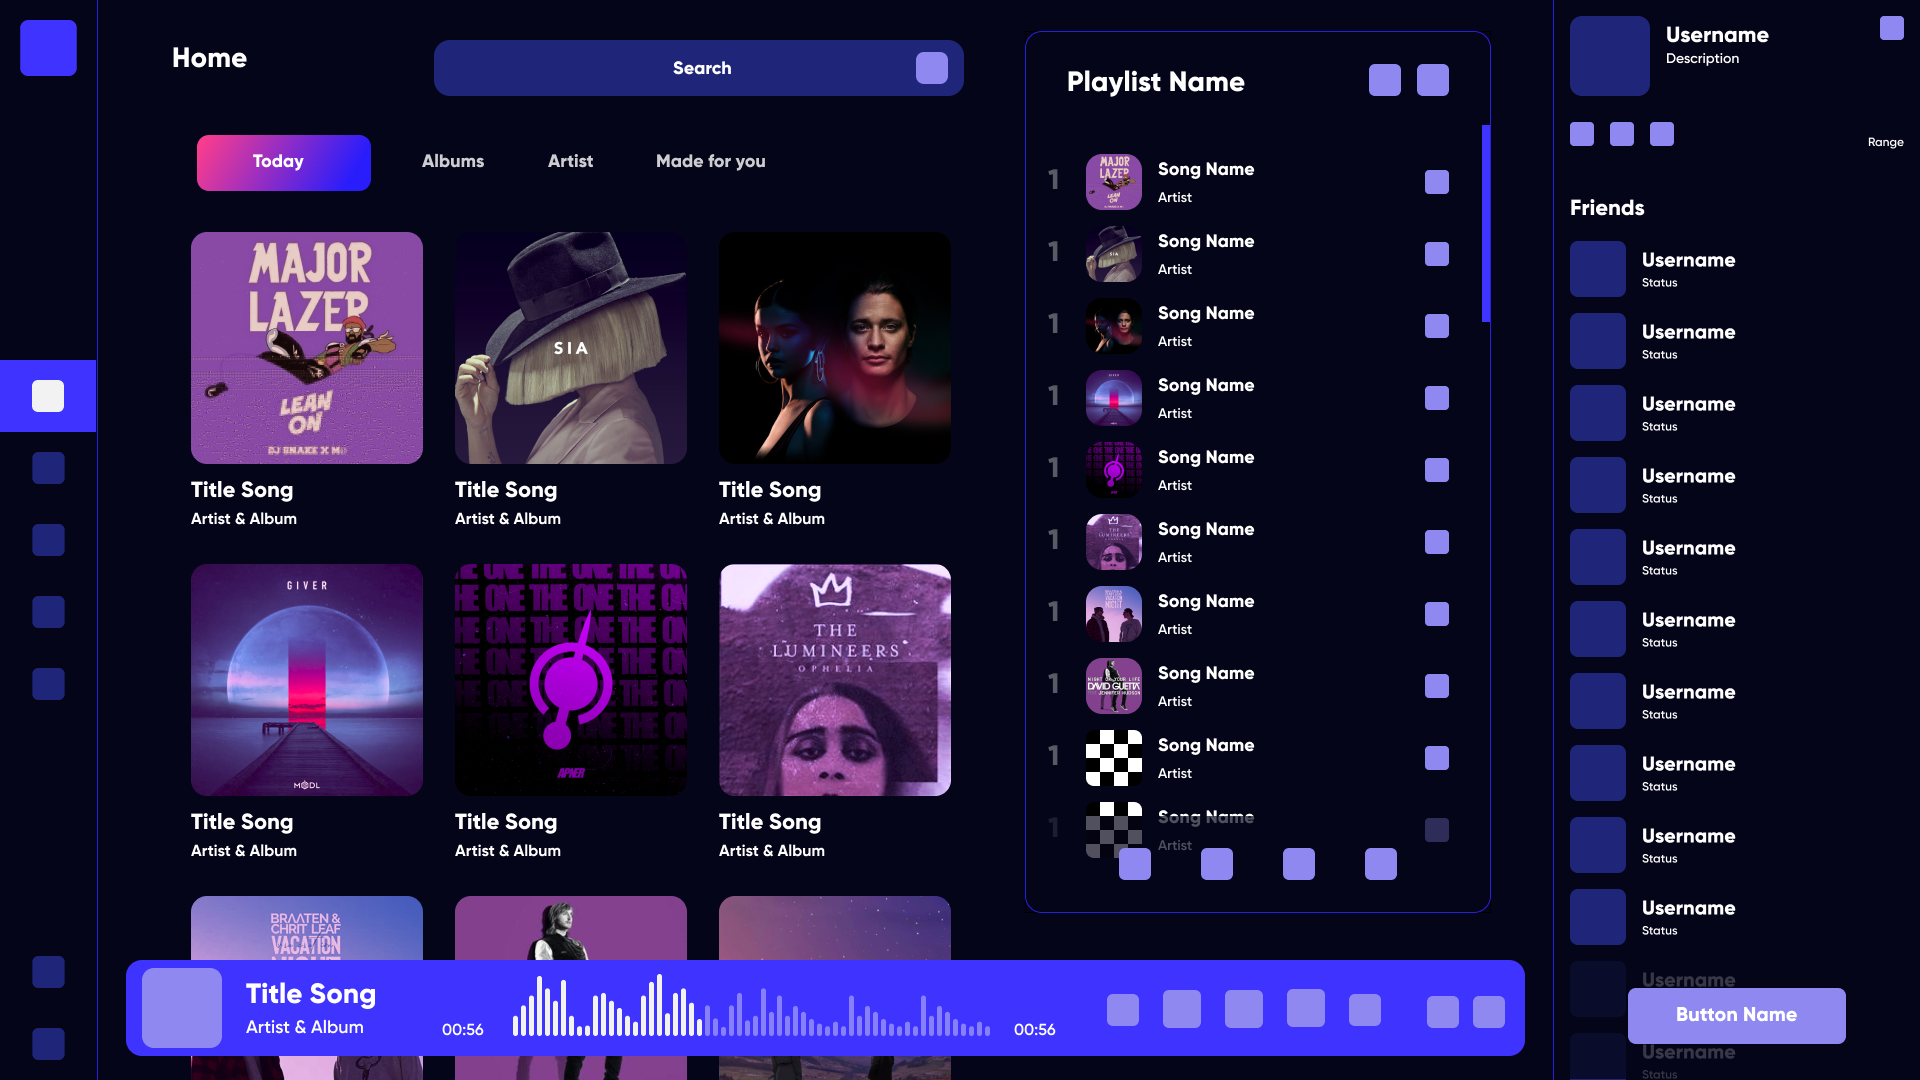This screenshot has width=1920, height=1080.
Task: Click the last icon in the bottom player bar
Action: (x=1488, y=1011)
